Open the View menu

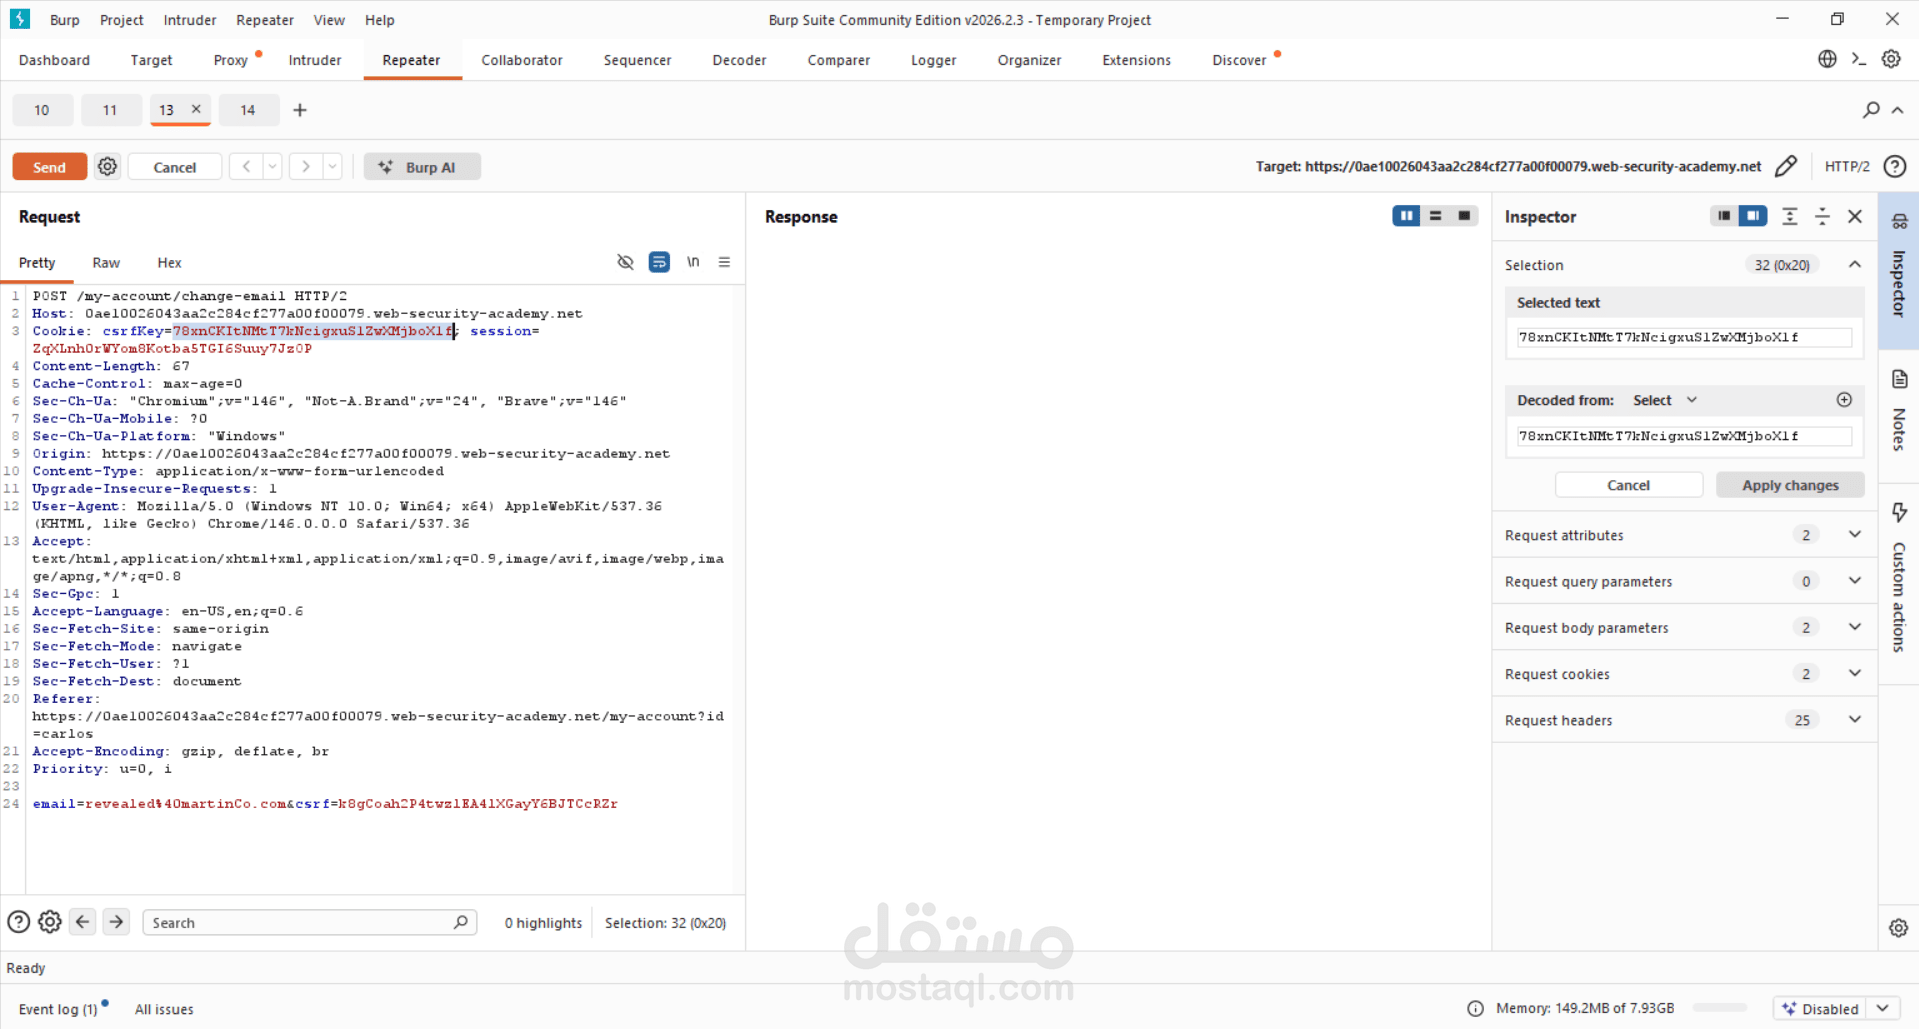pyautogui.click(x=329, y=20)
